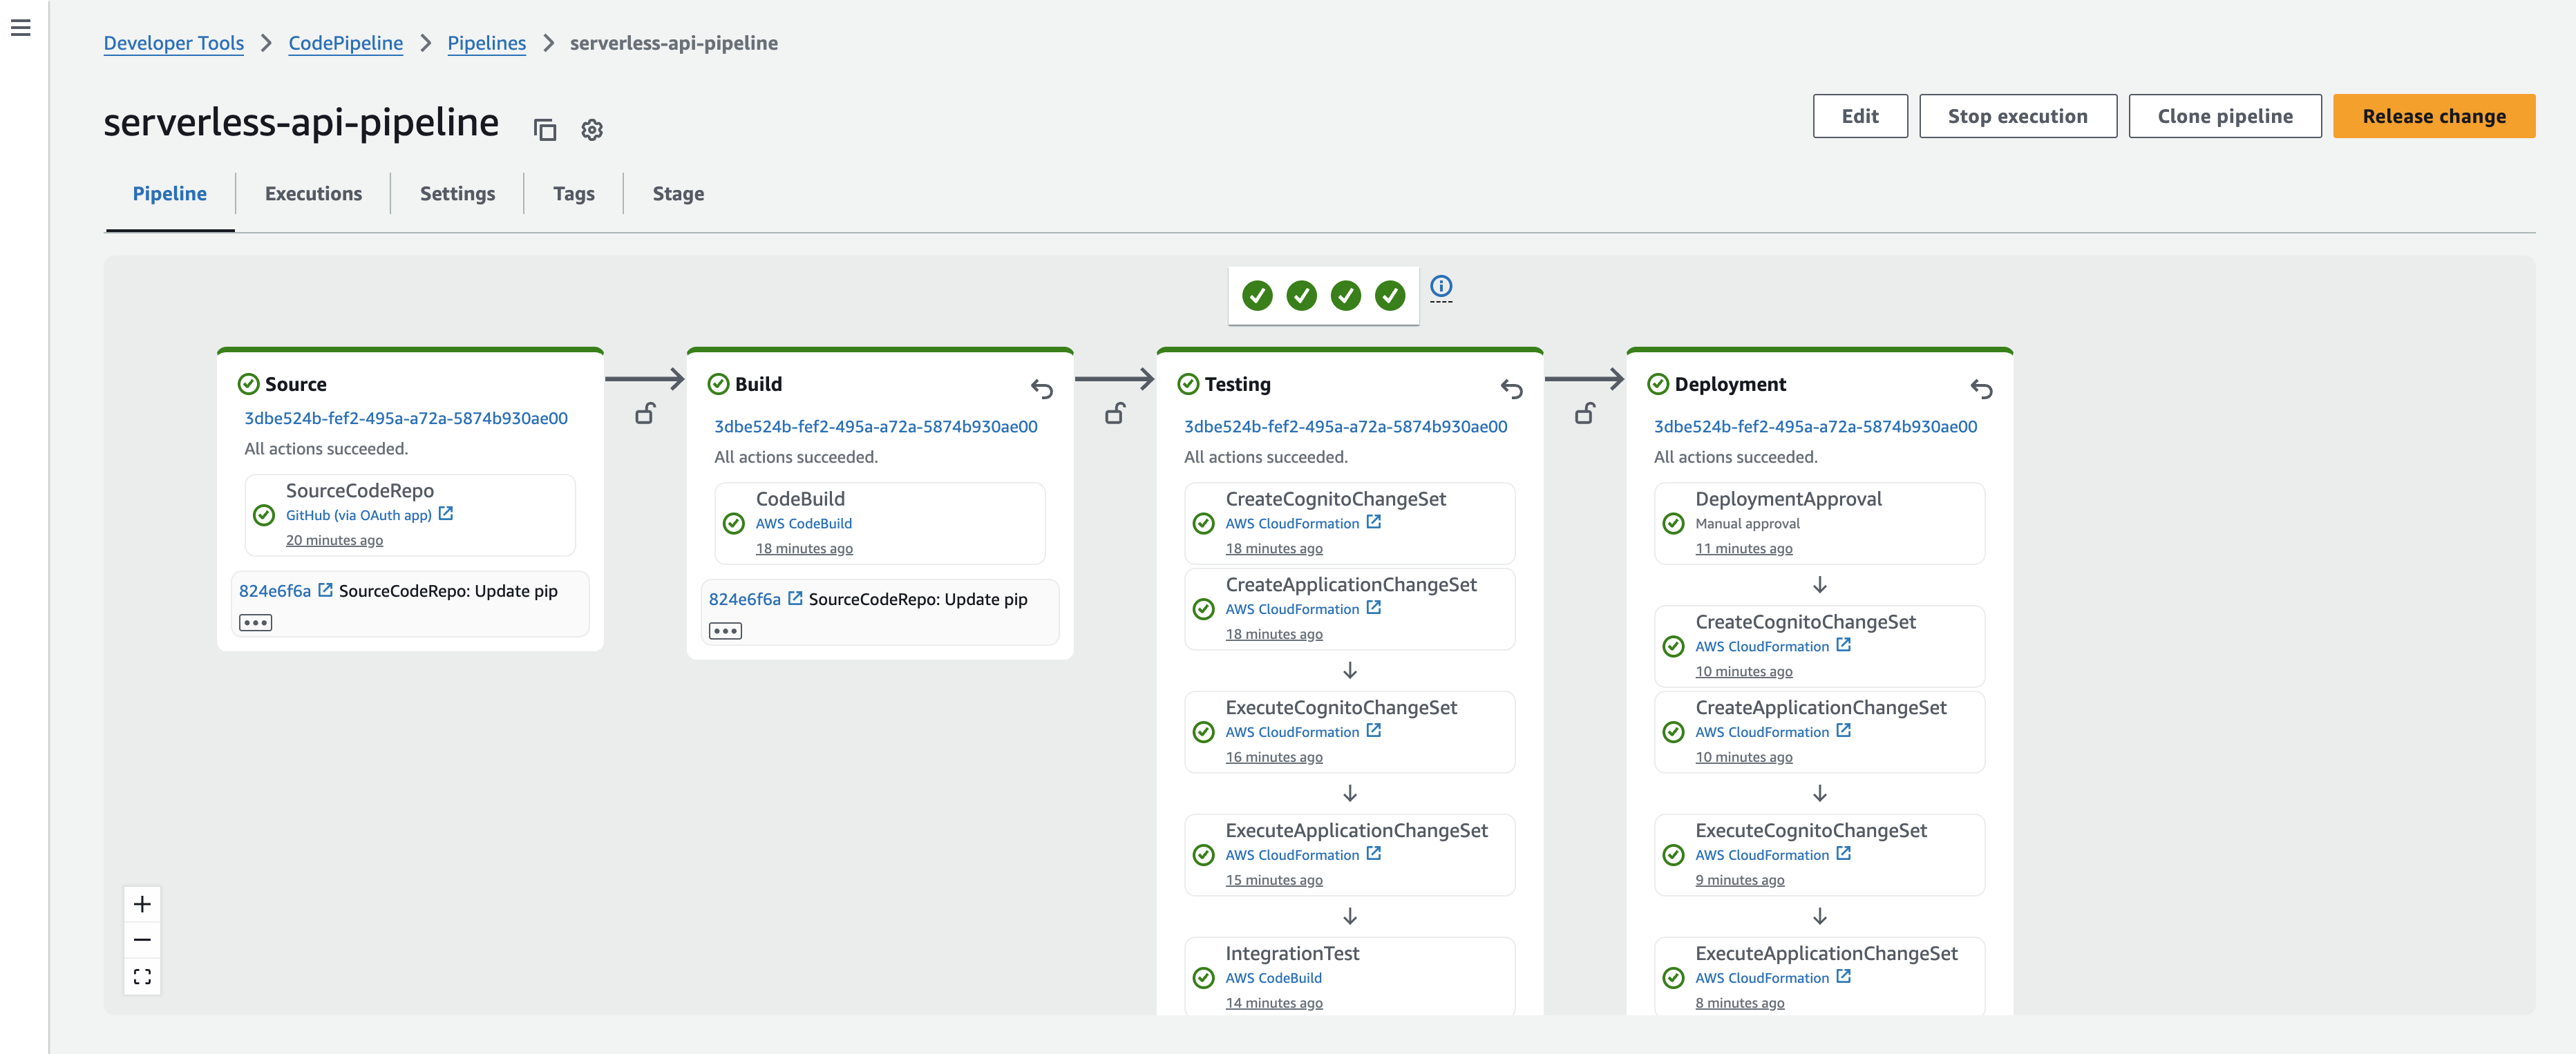Open the Tags tab
Image resolution: width=2576 pixels, height=1054 pixels.
click(573, 193)
